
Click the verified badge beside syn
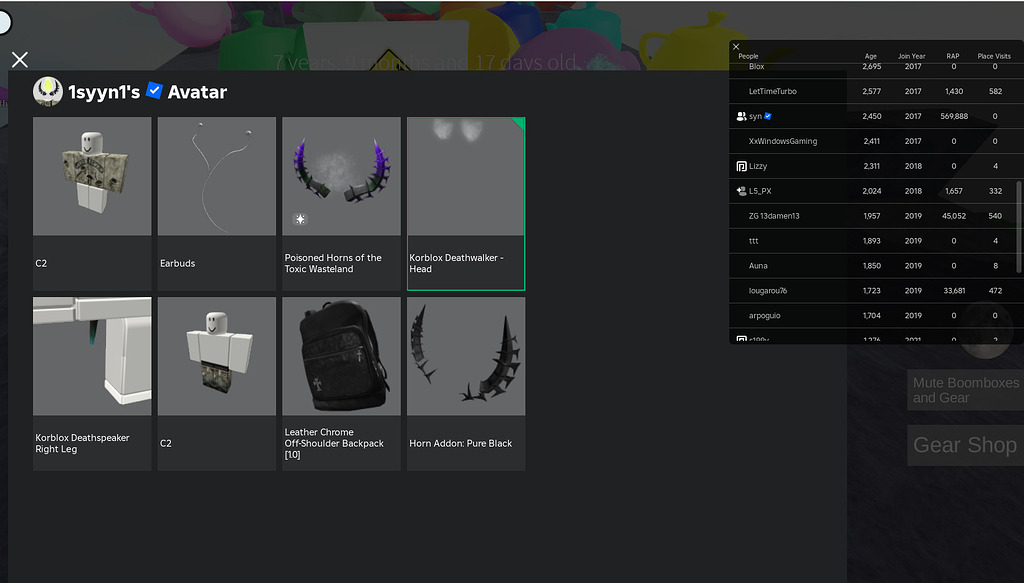[x=768, y=116]
